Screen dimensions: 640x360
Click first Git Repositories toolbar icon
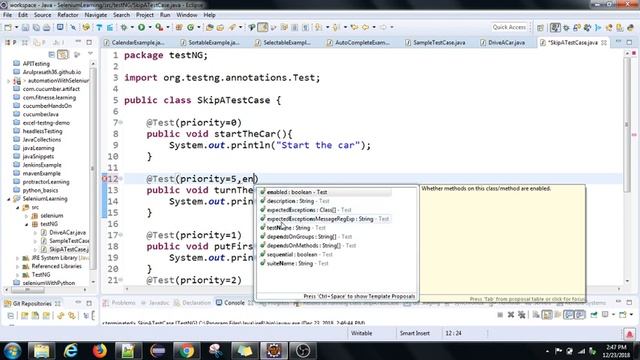11,316
